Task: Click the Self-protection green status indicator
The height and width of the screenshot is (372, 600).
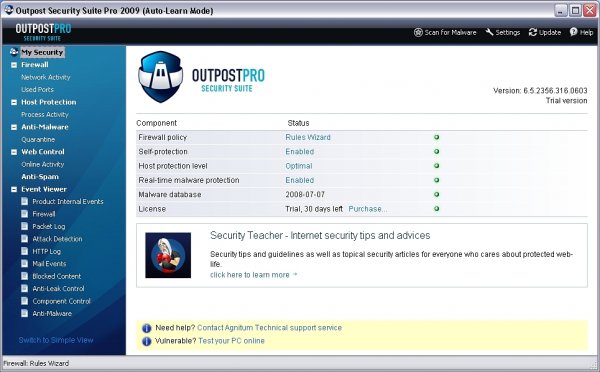Action: point(436,152)
